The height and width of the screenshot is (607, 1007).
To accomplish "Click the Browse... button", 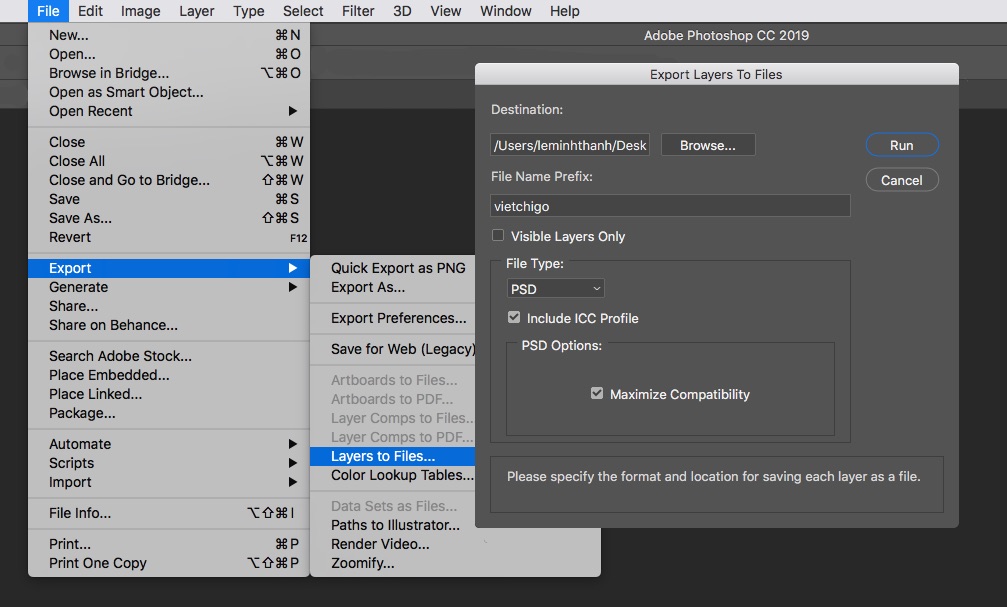I will point(708,145).
